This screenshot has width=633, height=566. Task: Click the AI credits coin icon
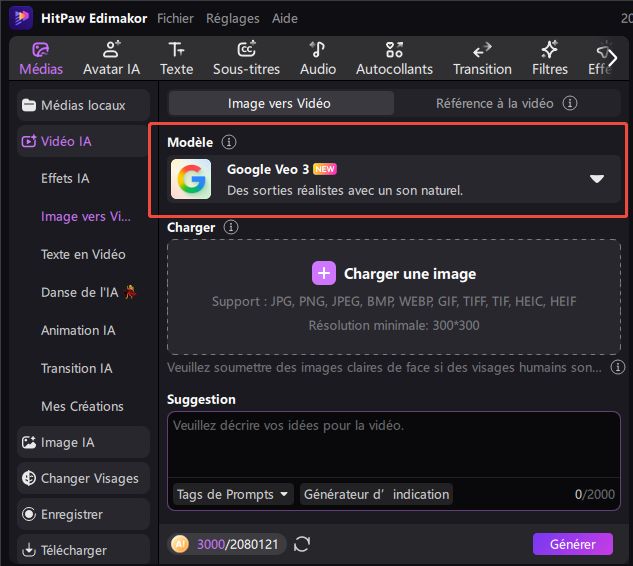(180, 544)
